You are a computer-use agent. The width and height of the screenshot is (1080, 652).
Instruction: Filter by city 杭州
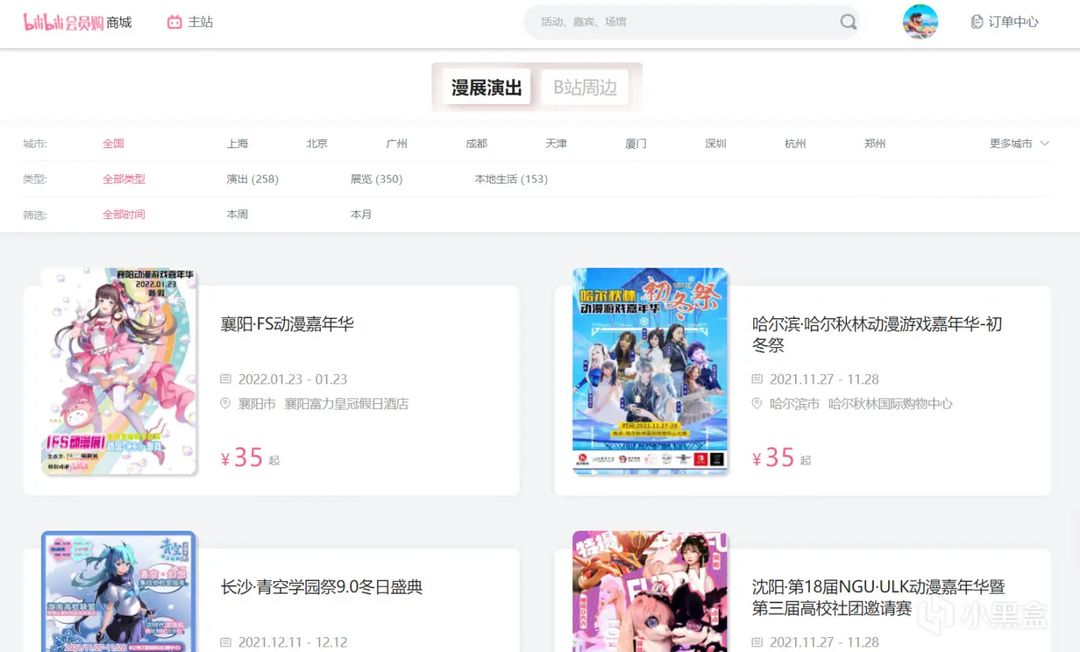(795, 143)
